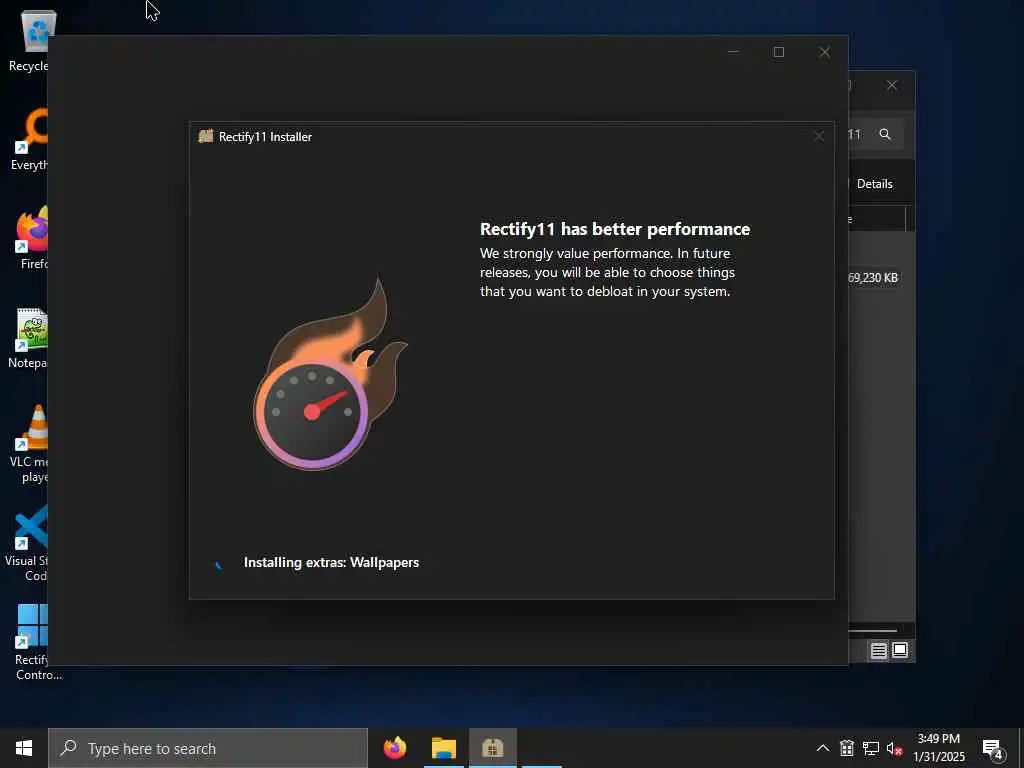Click the spinning progress indicator

tap(219, 564)
